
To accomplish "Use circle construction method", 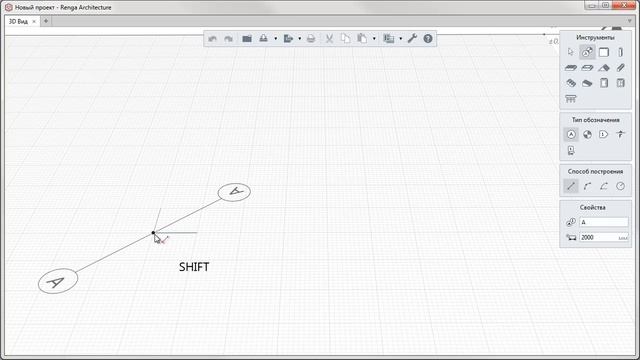I will click(620, 187).
